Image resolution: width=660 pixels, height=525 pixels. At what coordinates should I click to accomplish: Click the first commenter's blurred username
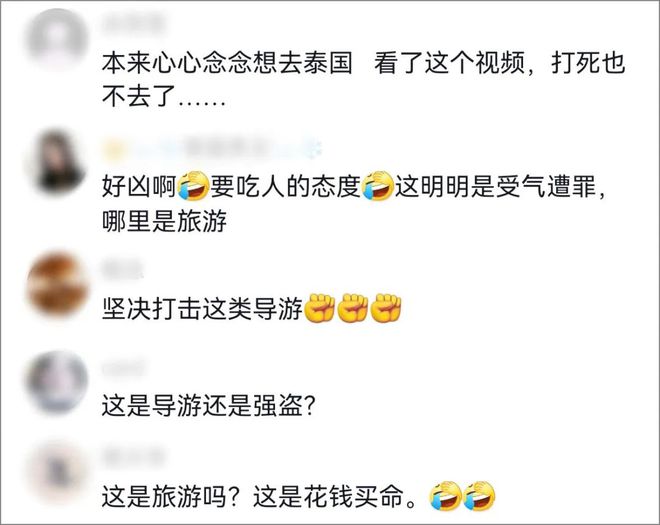(133, 24)
